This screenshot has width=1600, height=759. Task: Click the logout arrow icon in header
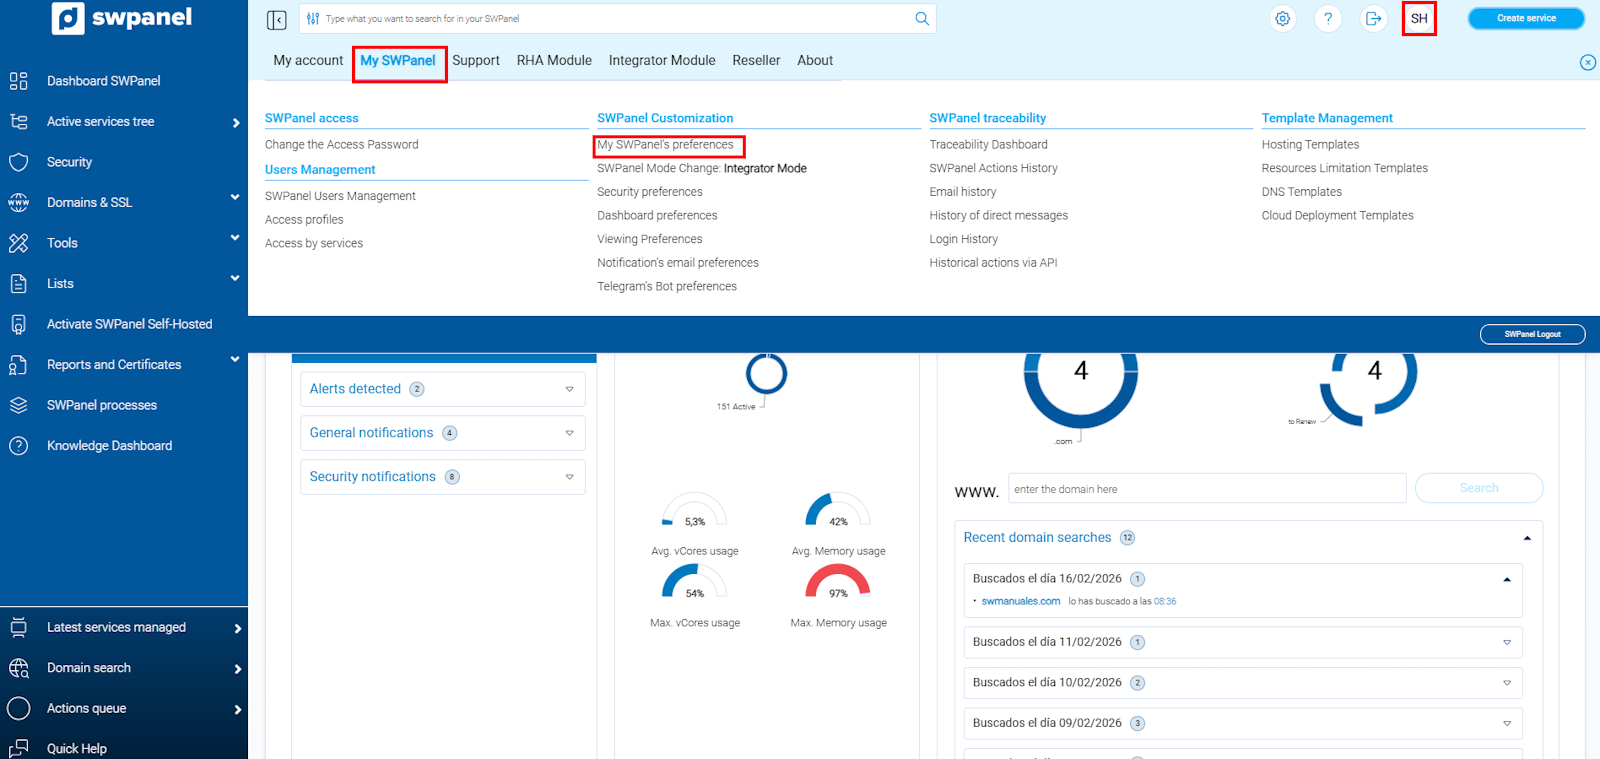point(1373,19)
